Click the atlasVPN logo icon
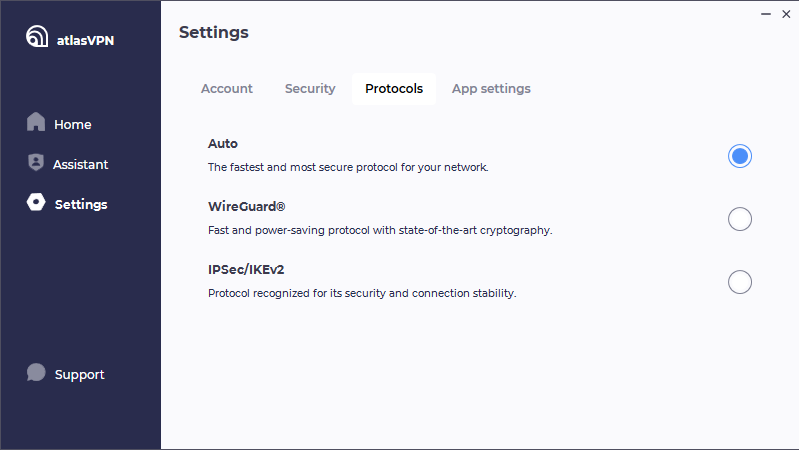Image resolution: width=799 pixels, height=450 pixels. coord(37,36)
